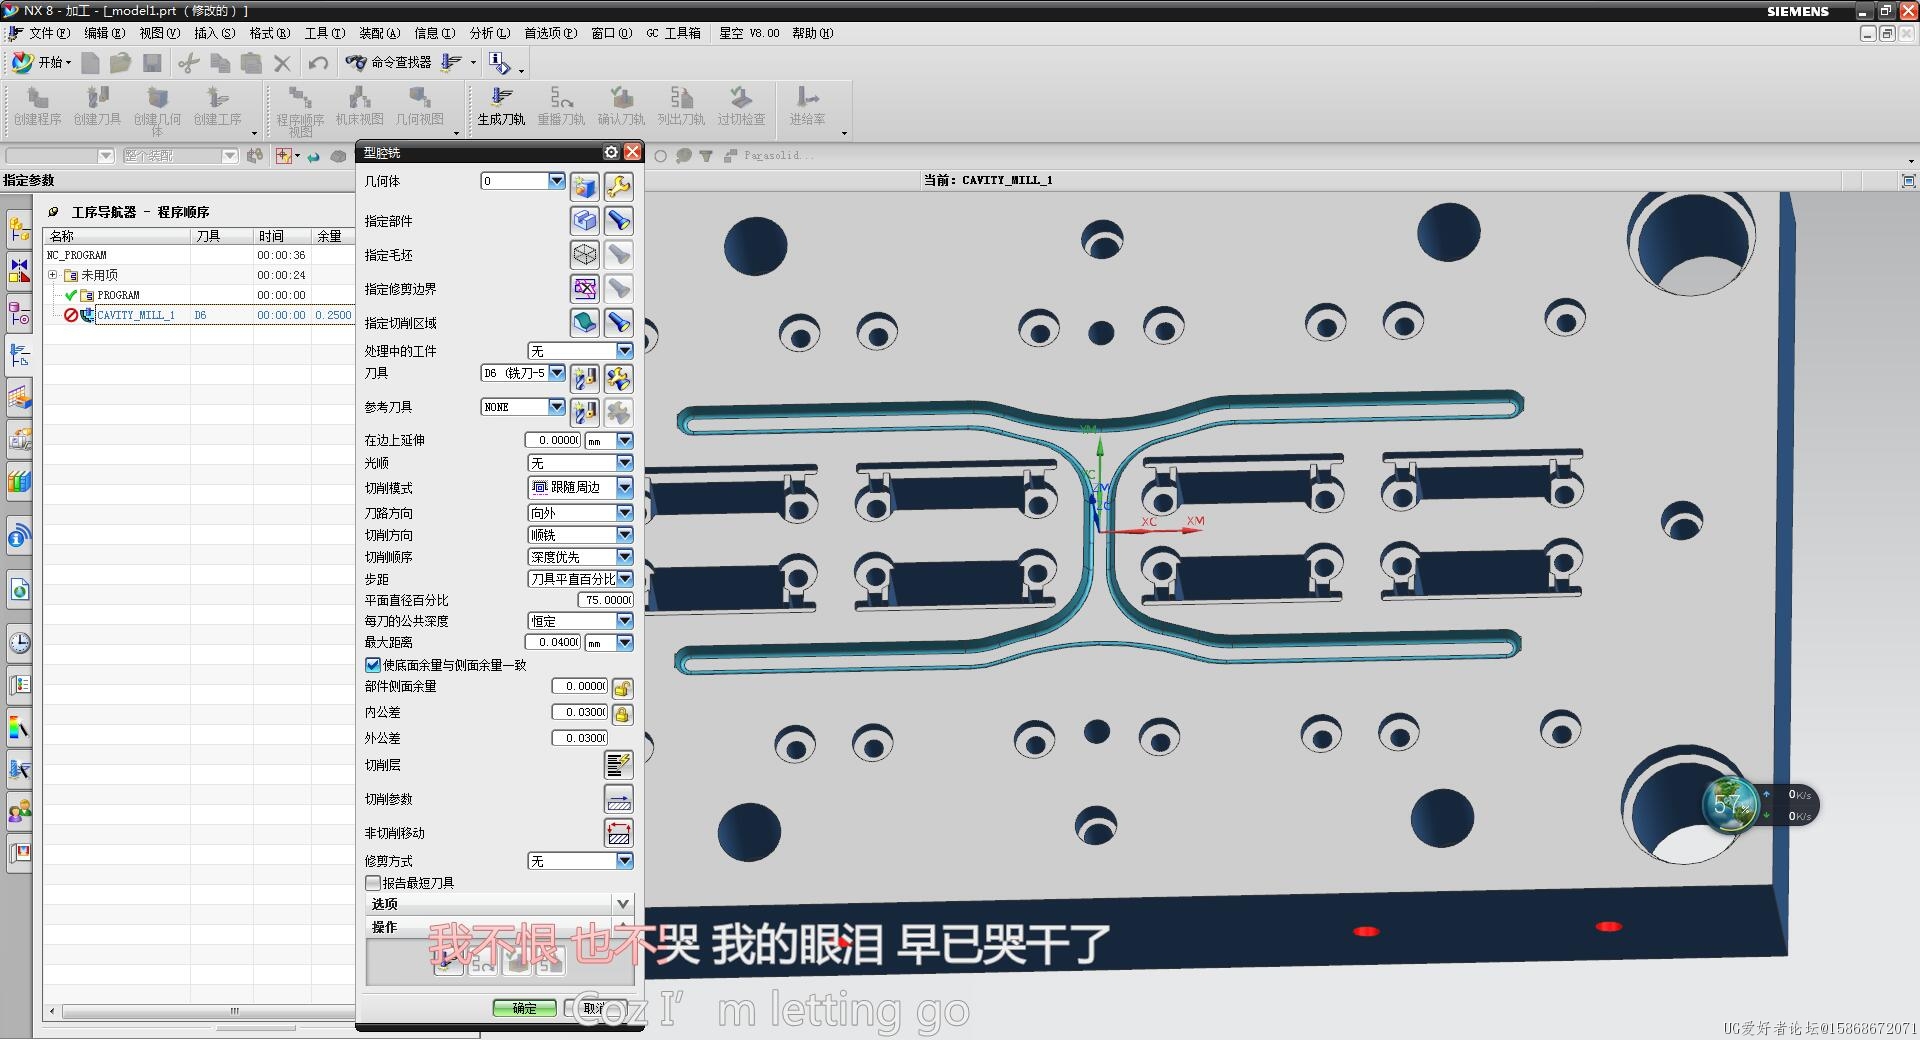This screenshot has width=1920, height=1040.
Task: Open the 刀路方向 向外 dropdown
Action: pyautogui.click(x=625, y=513)
